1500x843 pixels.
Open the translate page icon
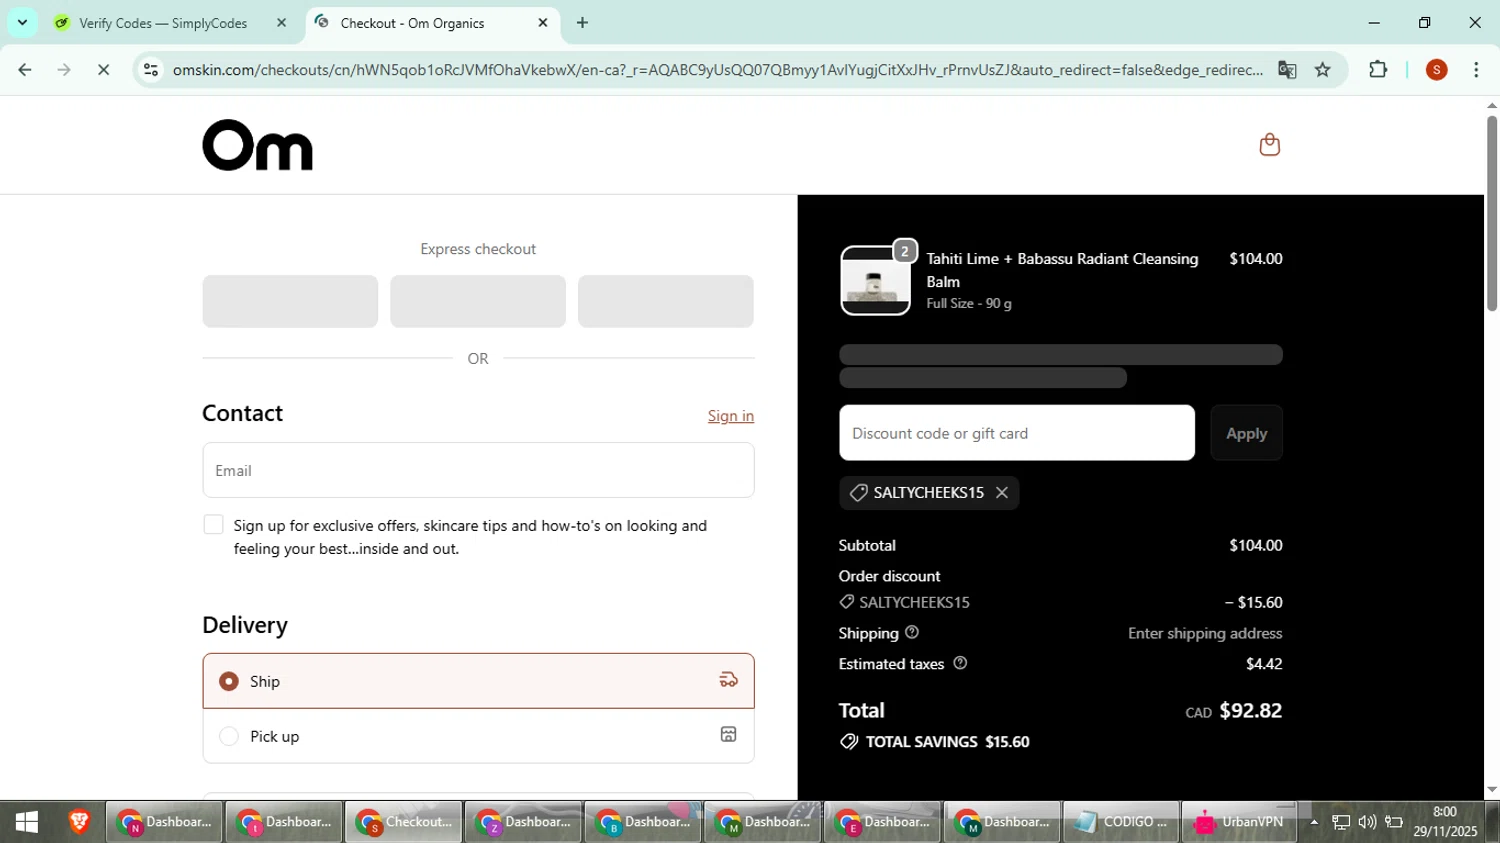click(x=1287, y=70)
